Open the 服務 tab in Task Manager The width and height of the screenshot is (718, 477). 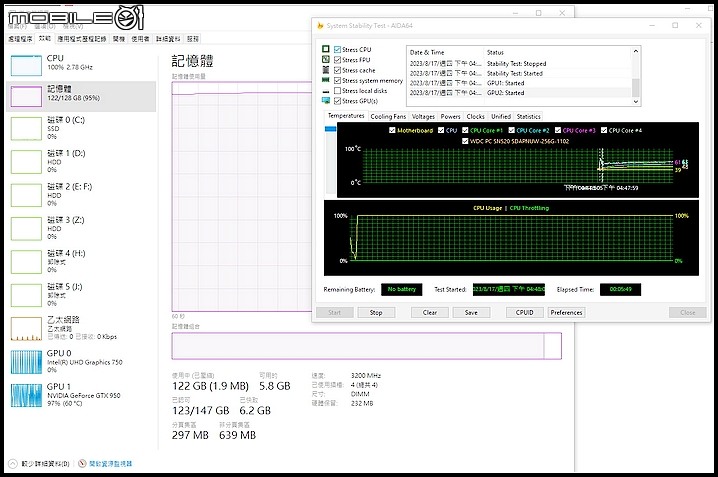tap(193, 39)
